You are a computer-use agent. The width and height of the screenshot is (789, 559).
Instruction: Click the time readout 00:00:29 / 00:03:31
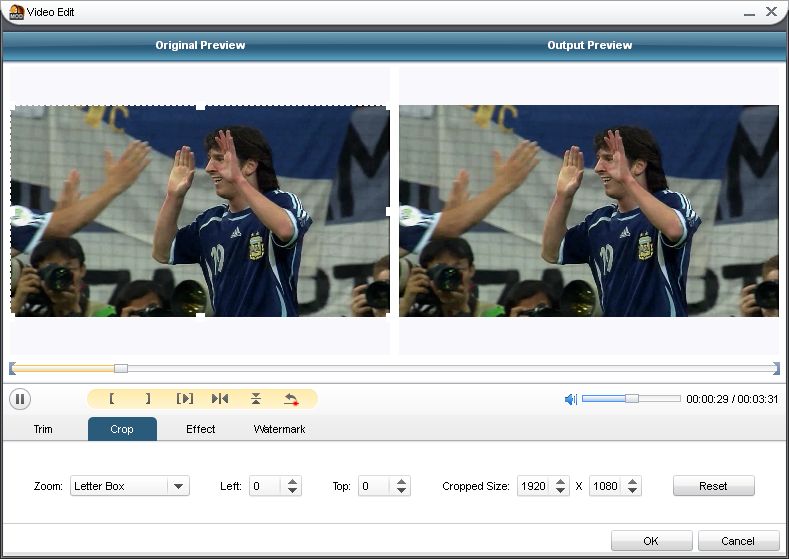pyautogui.click(x=732, y=399)
